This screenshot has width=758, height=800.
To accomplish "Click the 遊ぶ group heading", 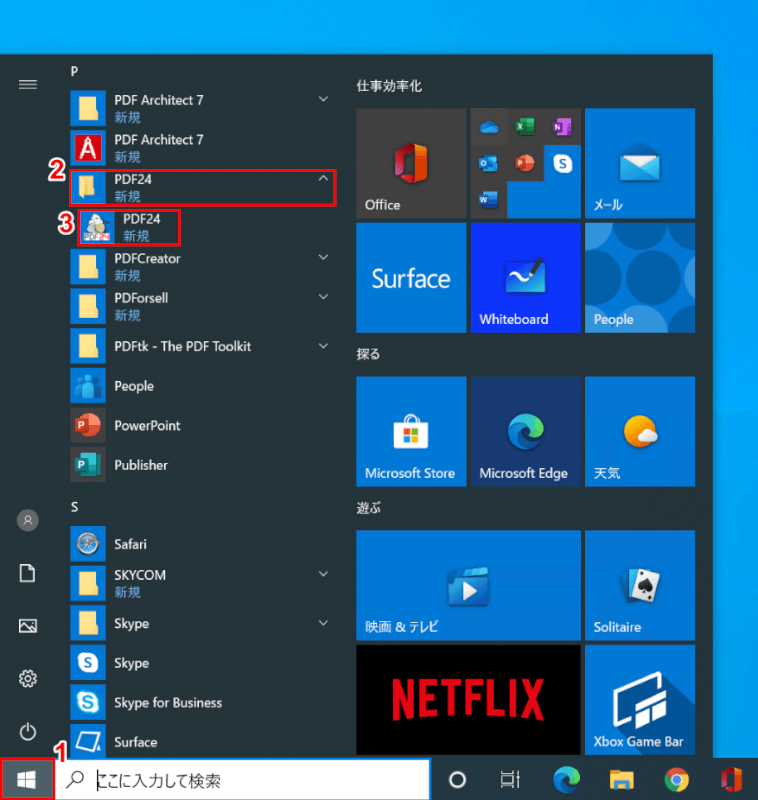I will (x=368, y=508).
